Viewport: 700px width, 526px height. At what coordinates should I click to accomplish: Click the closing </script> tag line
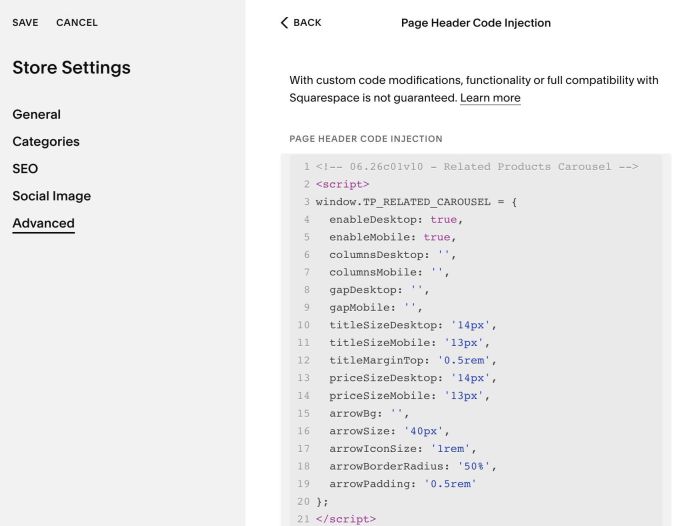click(x=346, y=519)
